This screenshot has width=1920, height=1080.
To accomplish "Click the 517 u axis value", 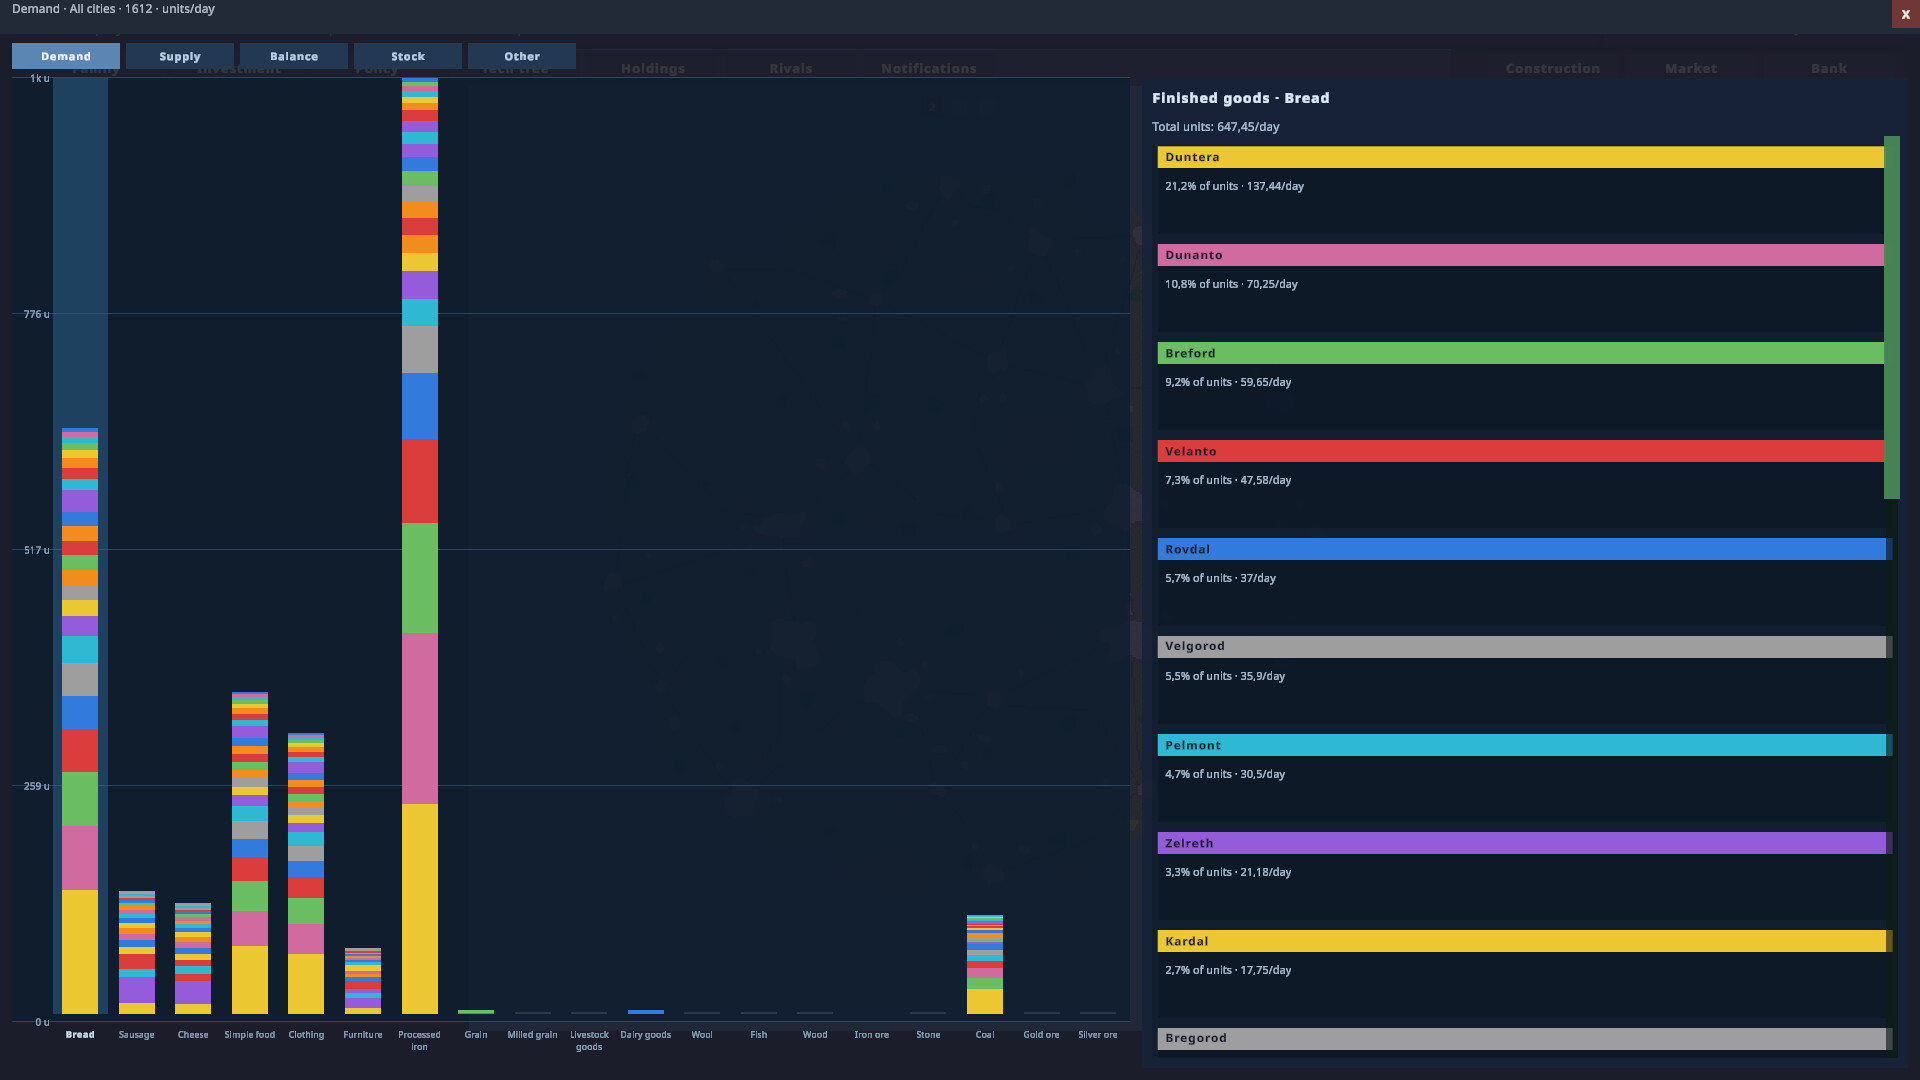I will tap(36, 550).
